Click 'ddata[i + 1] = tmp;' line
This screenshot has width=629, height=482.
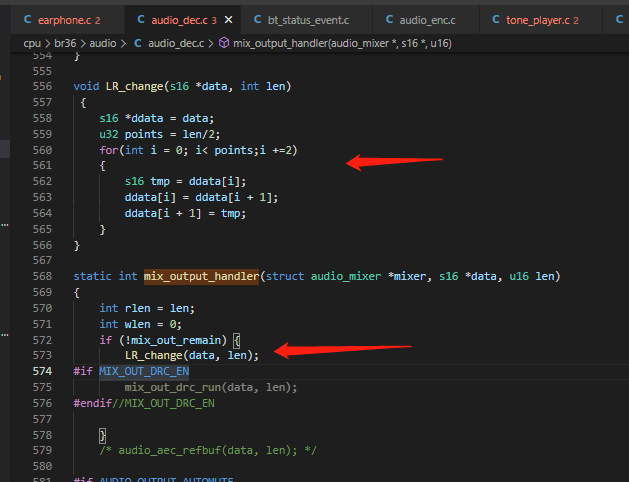[185, 213]
